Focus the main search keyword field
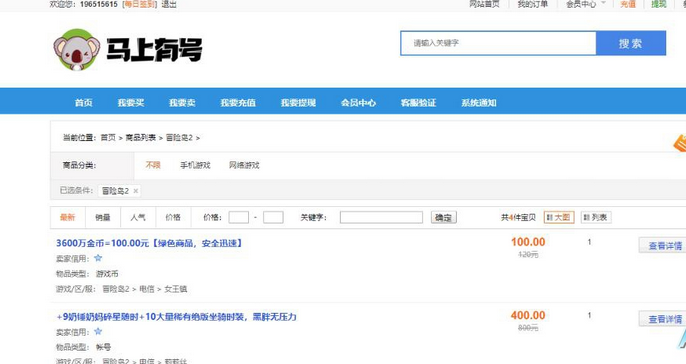686x364 pixels. tap(498, 43)
